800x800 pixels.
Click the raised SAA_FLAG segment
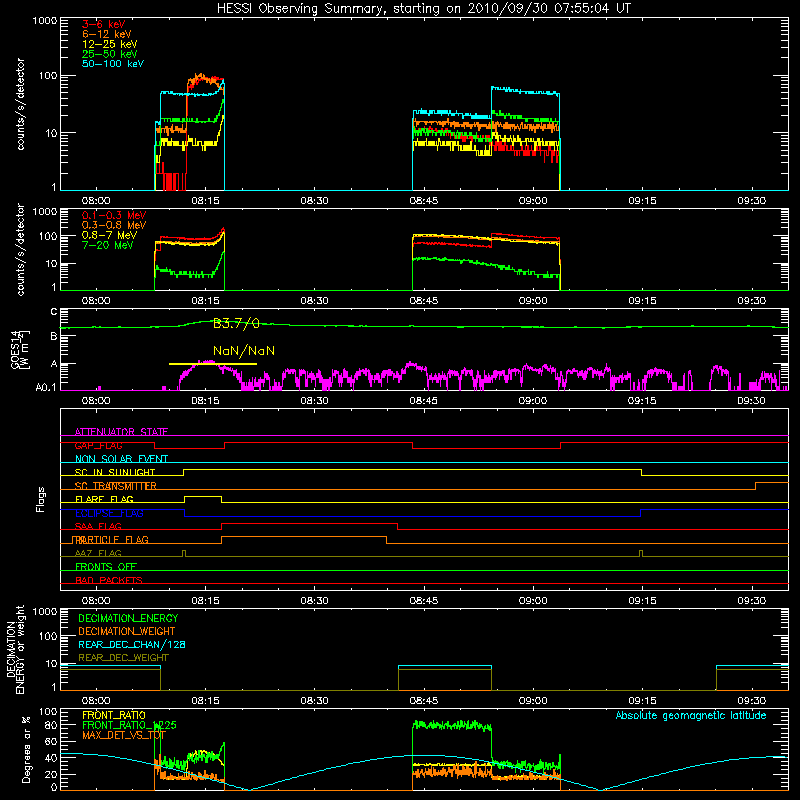point(309,524)
